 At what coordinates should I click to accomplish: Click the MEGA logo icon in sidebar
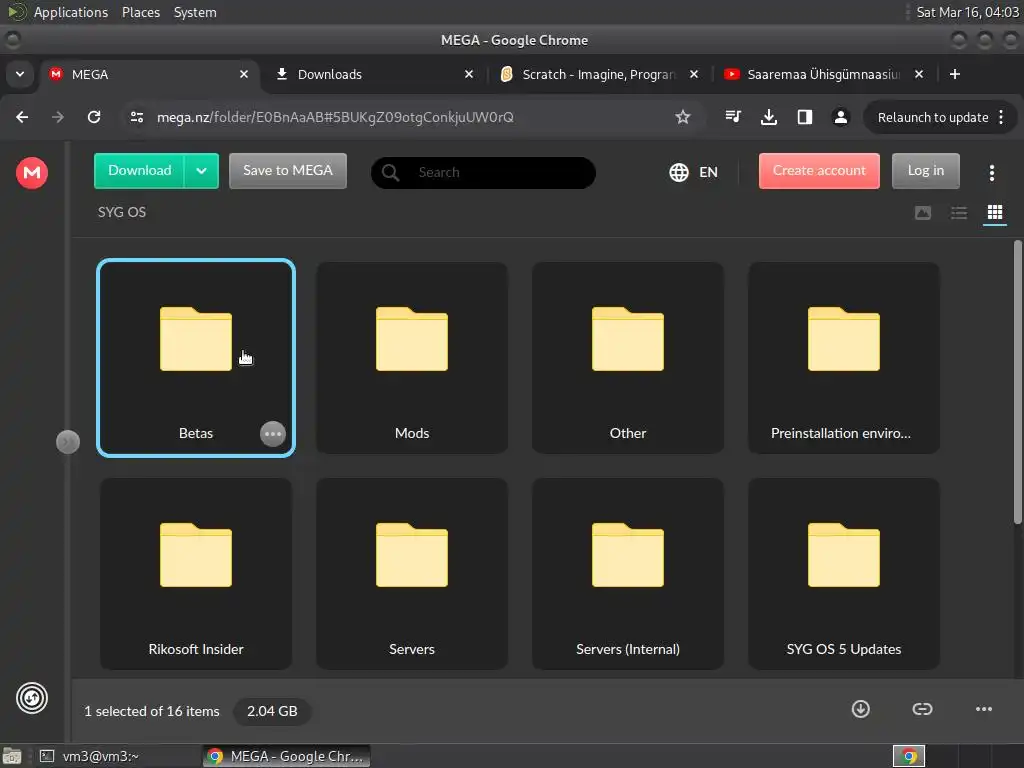point(32,172)
